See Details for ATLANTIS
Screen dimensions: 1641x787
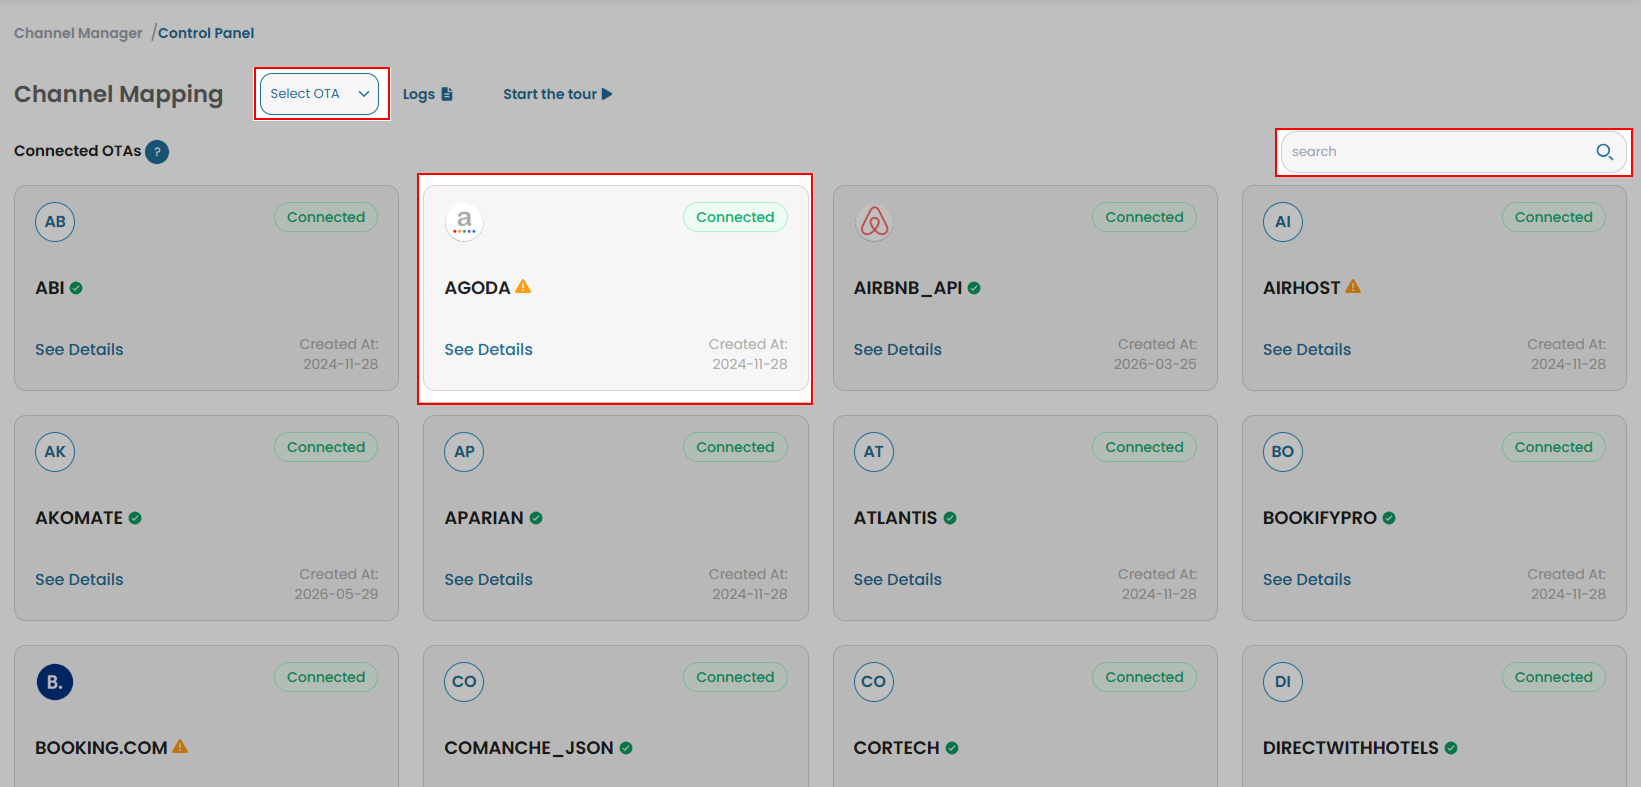tap(898, 580)
